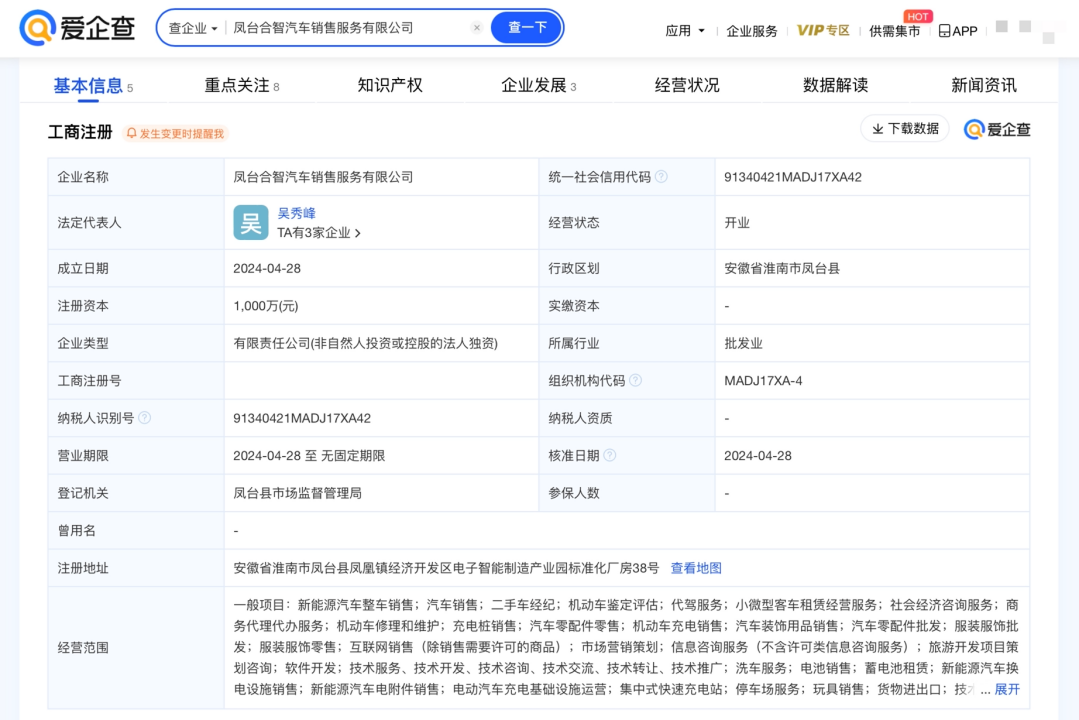This screenshot has height=720, width=1079.
Task: Open 供需集市 link
Action: [894, 31]
